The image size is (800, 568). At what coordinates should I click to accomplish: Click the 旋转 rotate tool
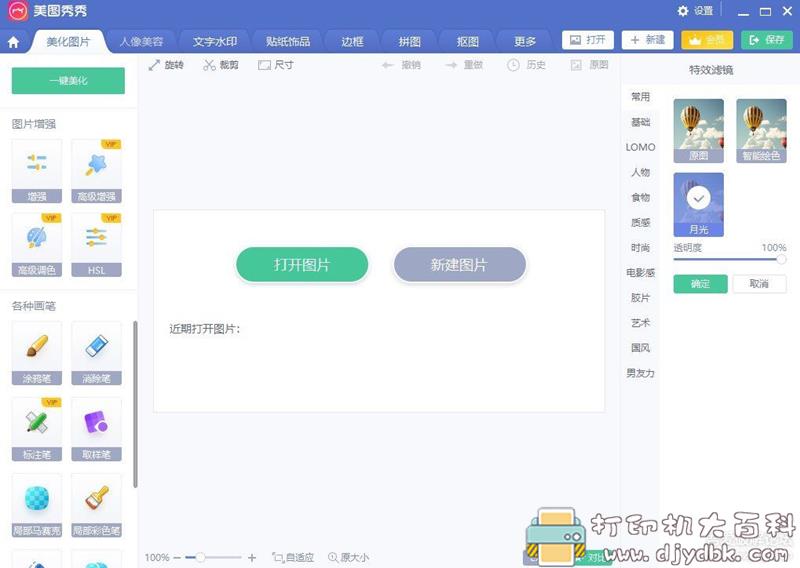tap(166, 65)
